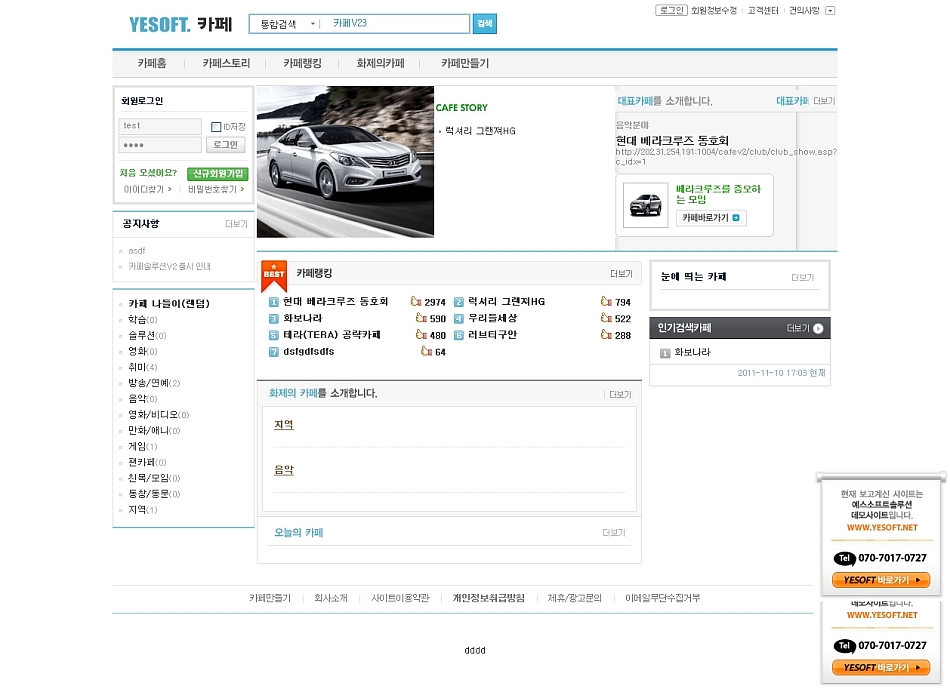The image size is (950, 689).
Task: Open rank 3 화보나라 in ranking
Action: [302, 318]
